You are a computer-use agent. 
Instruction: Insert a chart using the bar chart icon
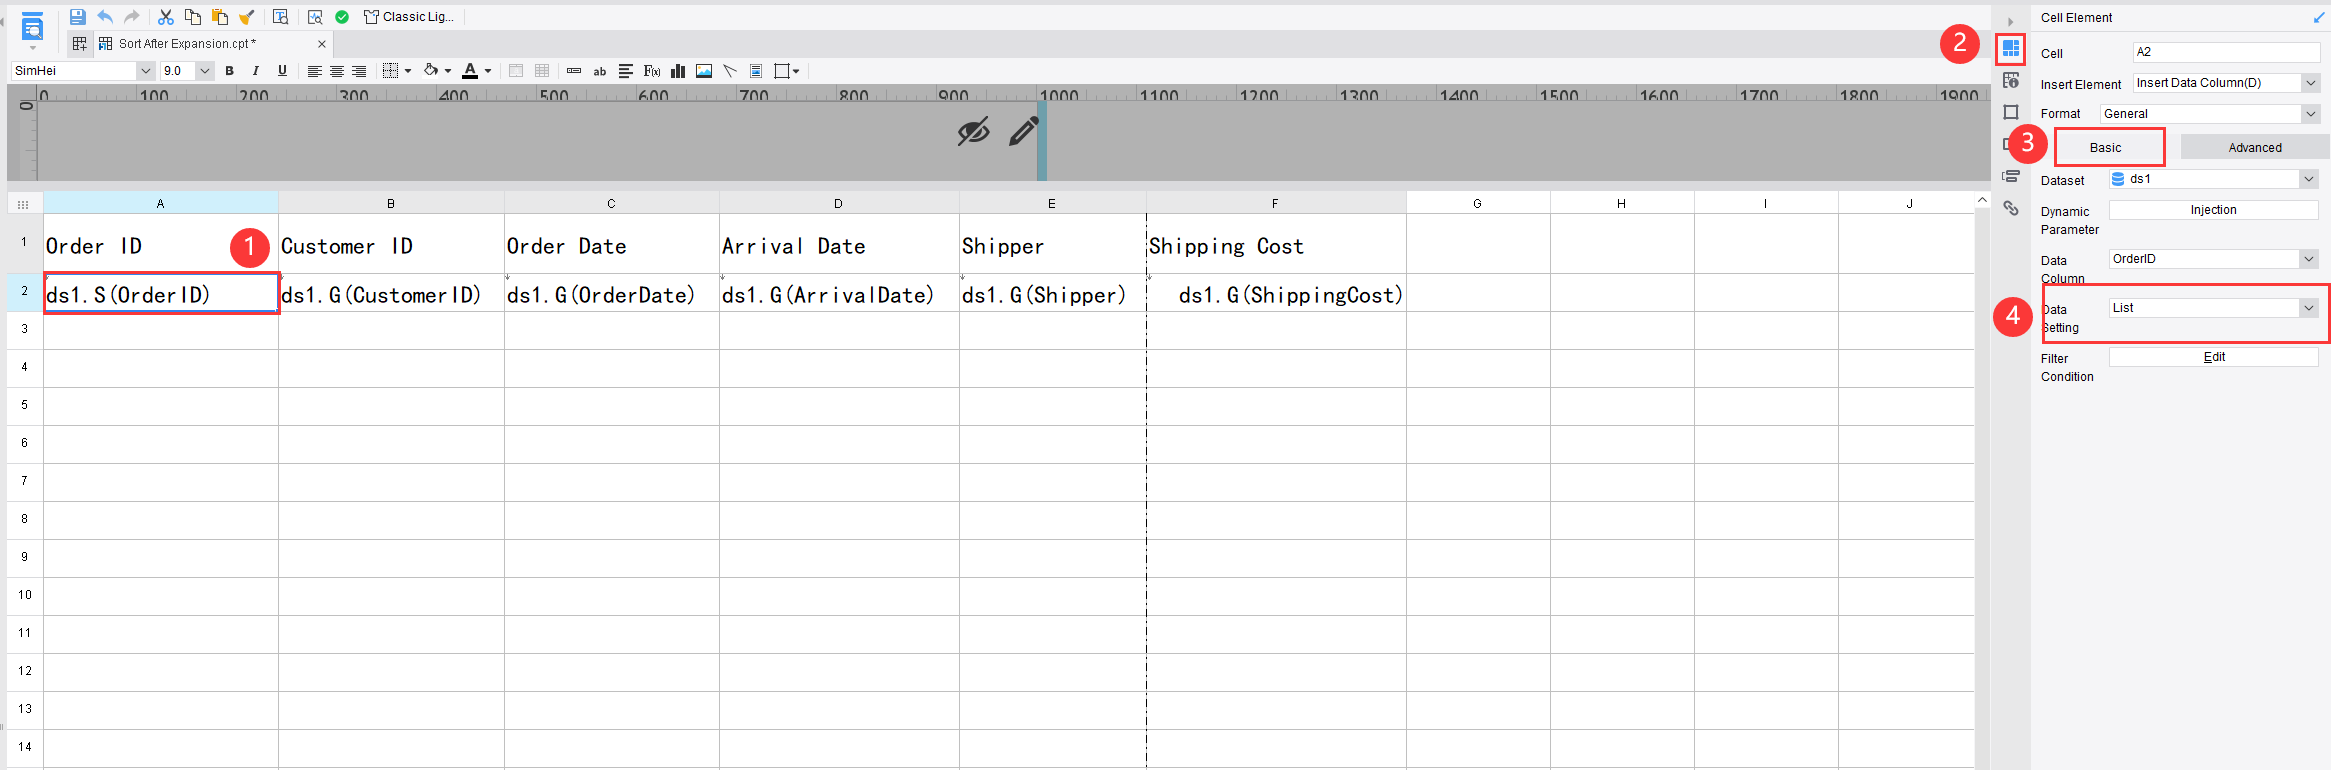[678, 71]
